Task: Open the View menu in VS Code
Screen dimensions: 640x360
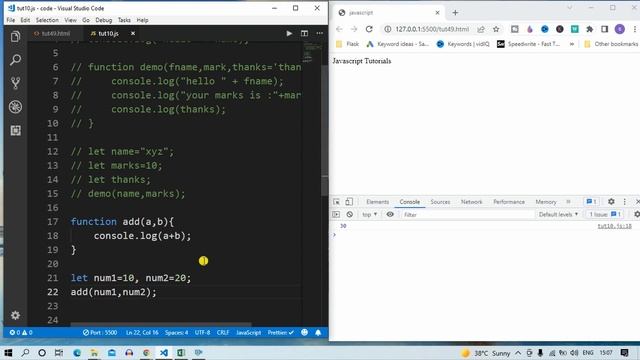Action: 70,20
